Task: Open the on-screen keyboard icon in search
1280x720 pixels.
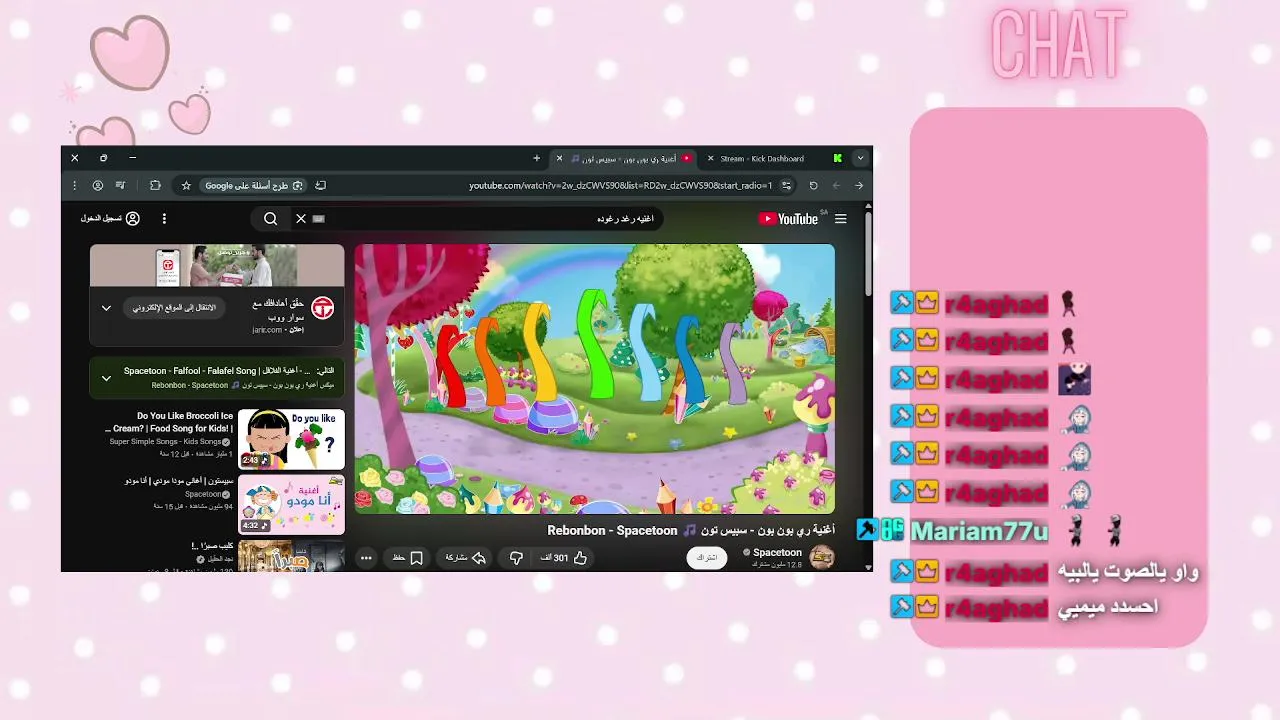Action: 319,218
